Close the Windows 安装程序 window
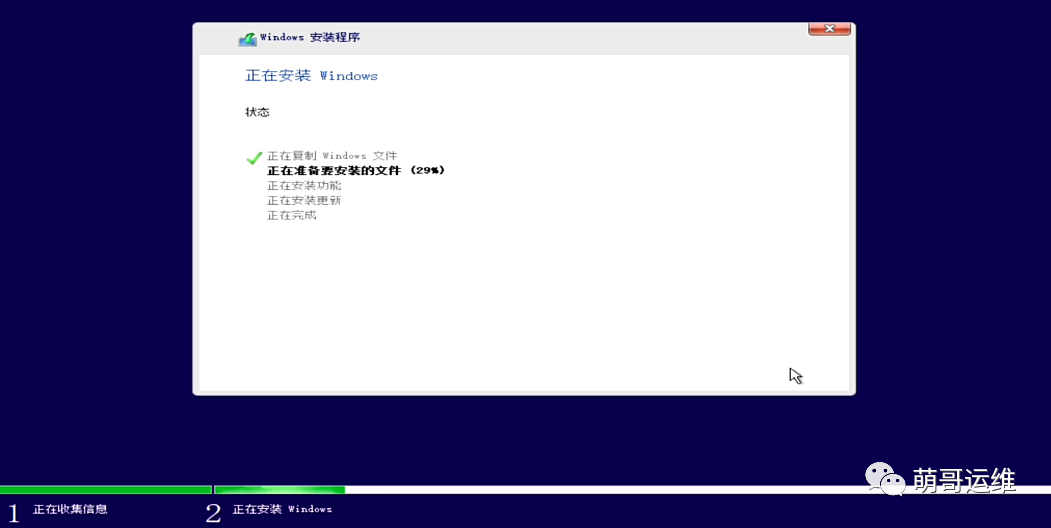The width and height of the screenshot is (1051, 528). (x=830, y=28)
